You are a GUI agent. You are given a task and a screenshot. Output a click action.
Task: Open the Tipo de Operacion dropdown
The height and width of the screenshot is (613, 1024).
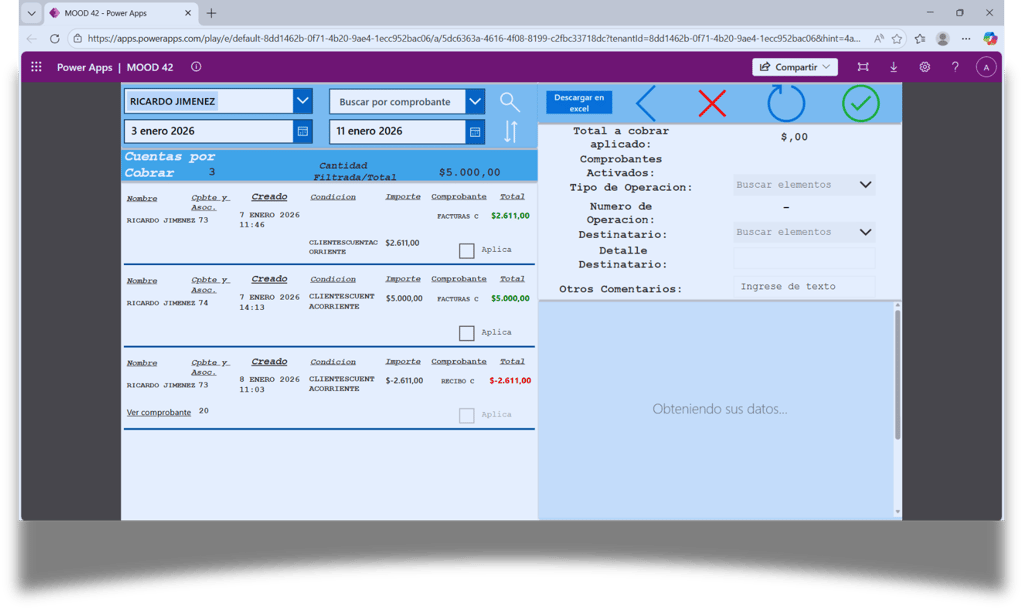point(804,185)
